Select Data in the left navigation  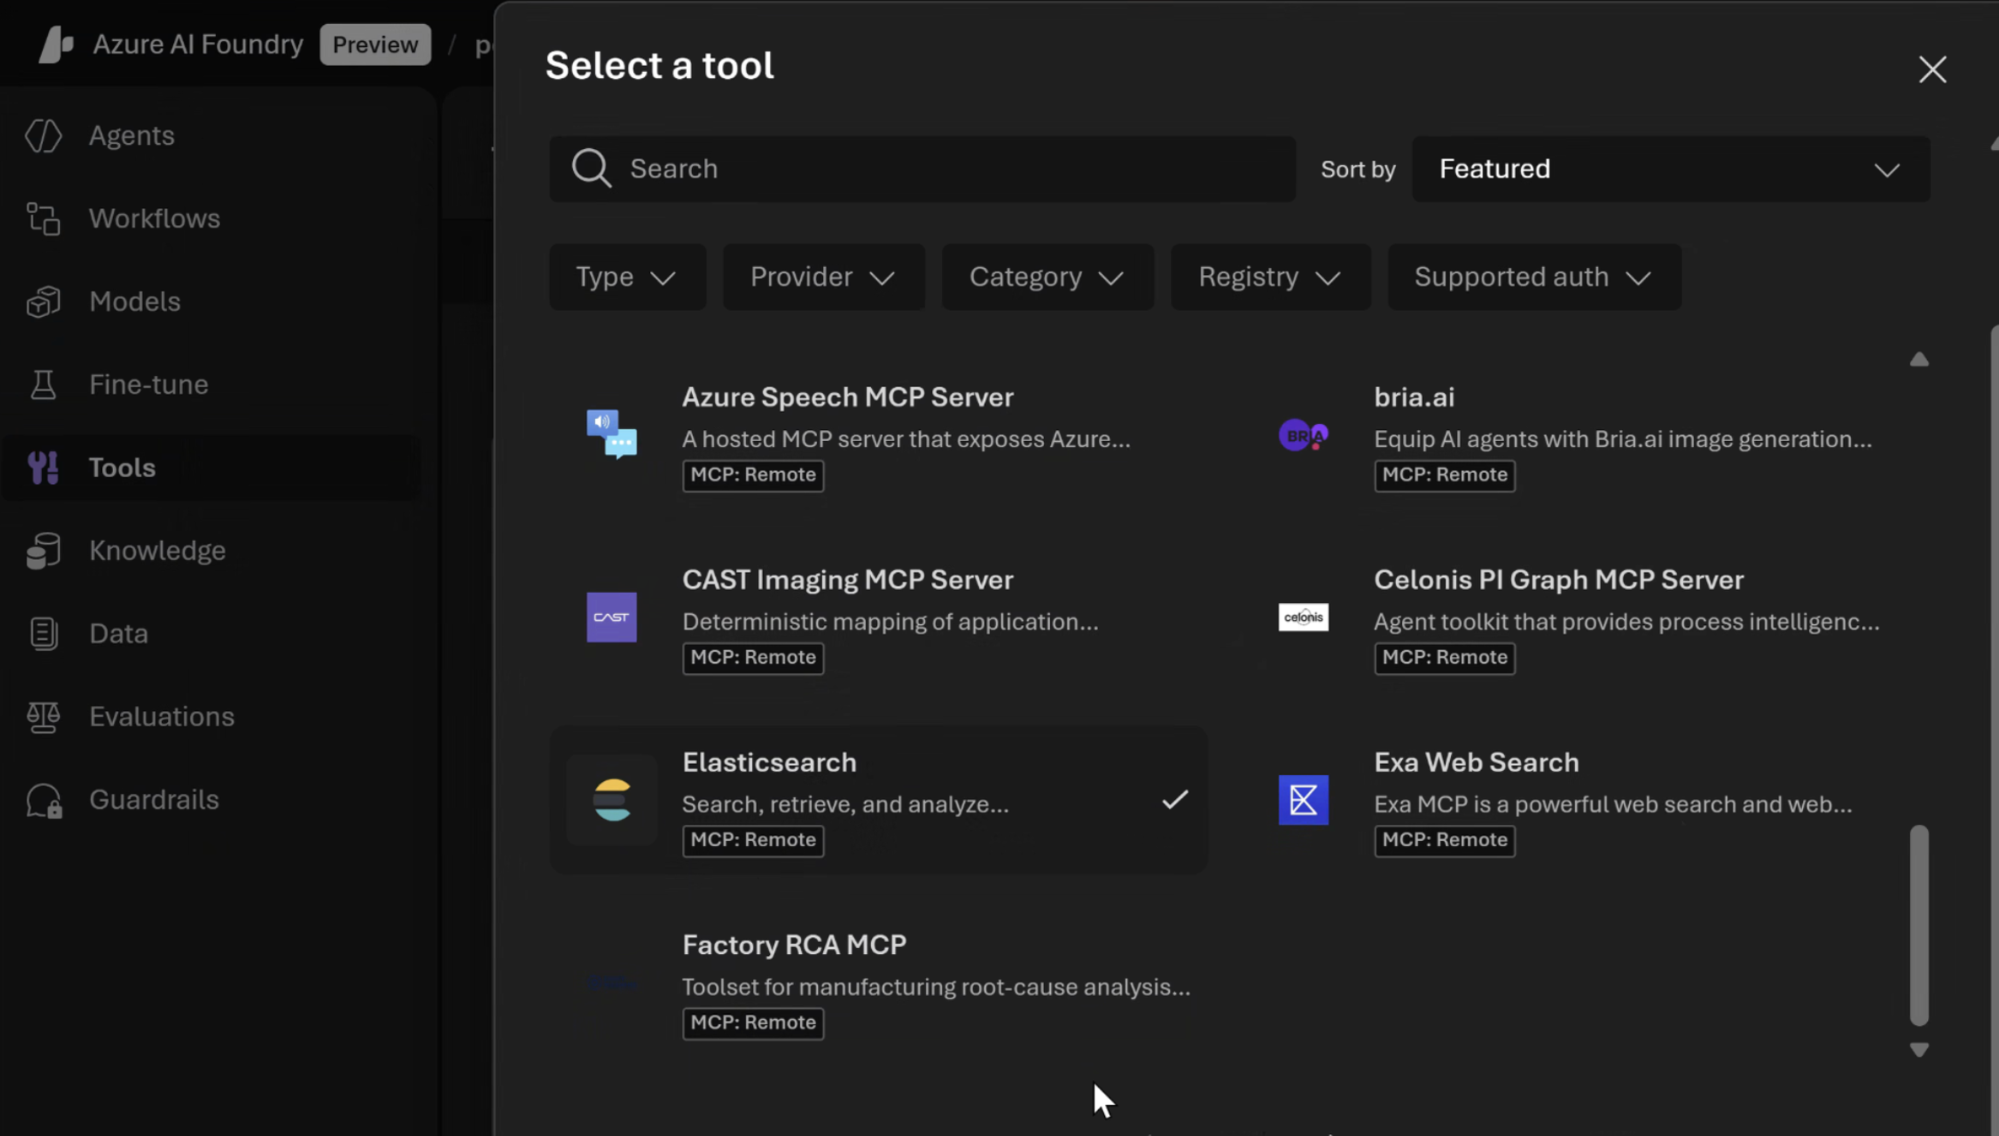(x=117, y=633)
